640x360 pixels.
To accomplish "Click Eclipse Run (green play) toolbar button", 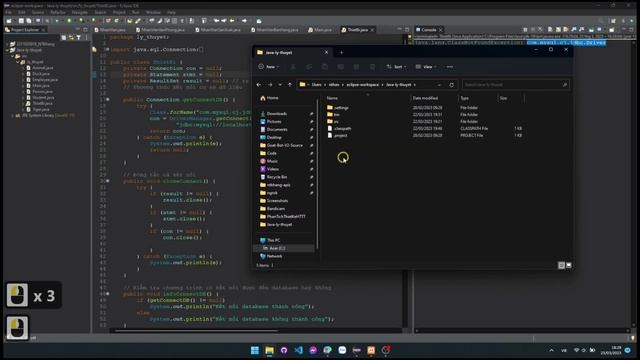I will (x=69, y=21).
